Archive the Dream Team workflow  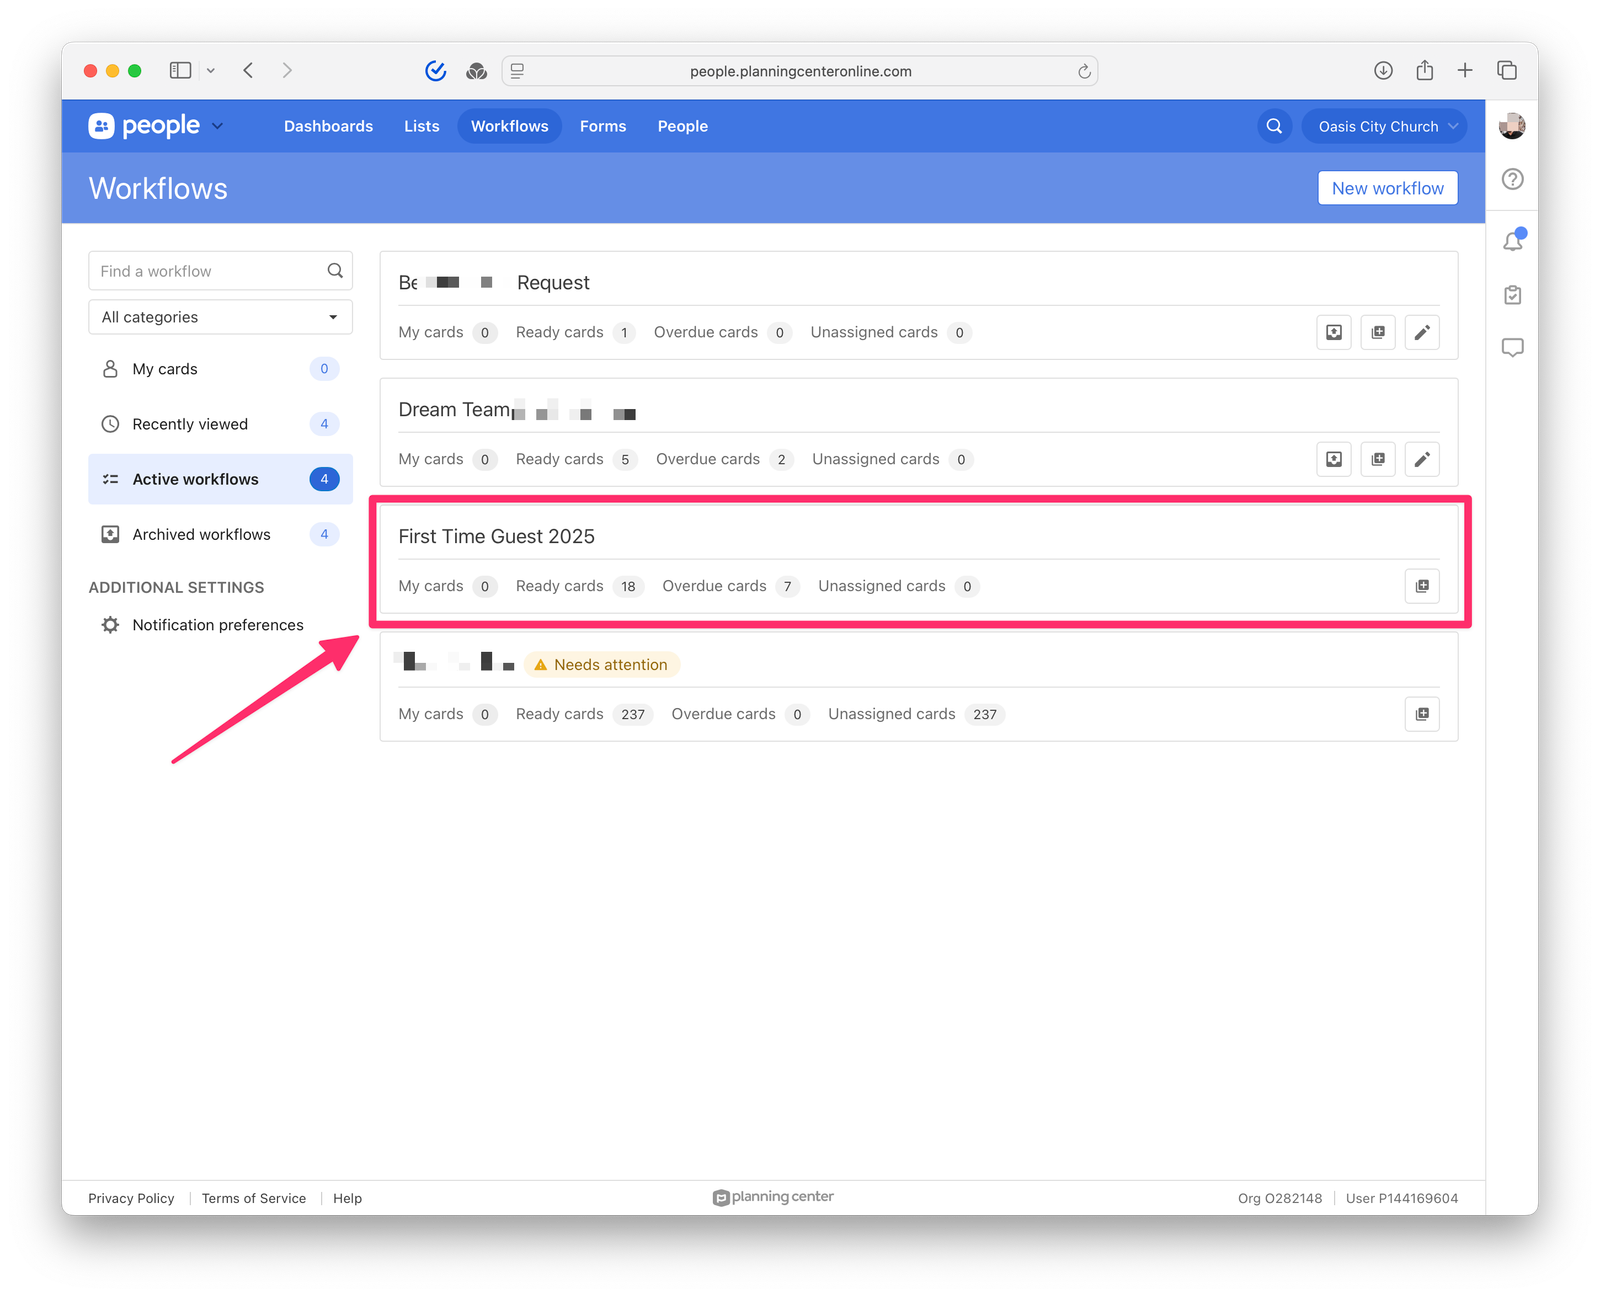(1334, 459)
